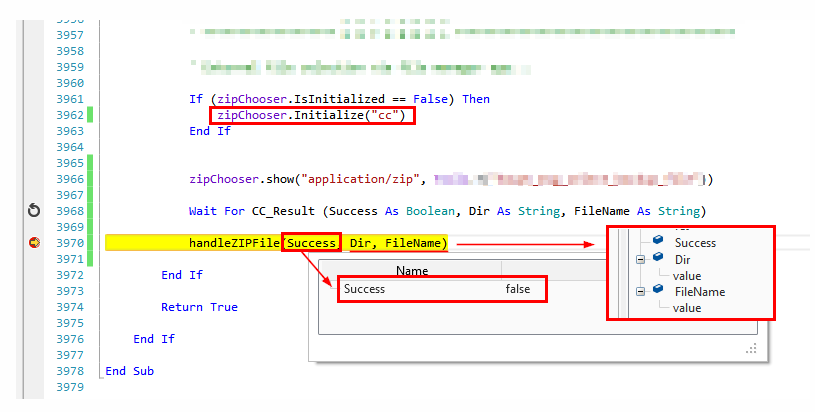Click the blue cube icon beside Success
This screenshot has height=412, width=815.
(x=658, y=240)
